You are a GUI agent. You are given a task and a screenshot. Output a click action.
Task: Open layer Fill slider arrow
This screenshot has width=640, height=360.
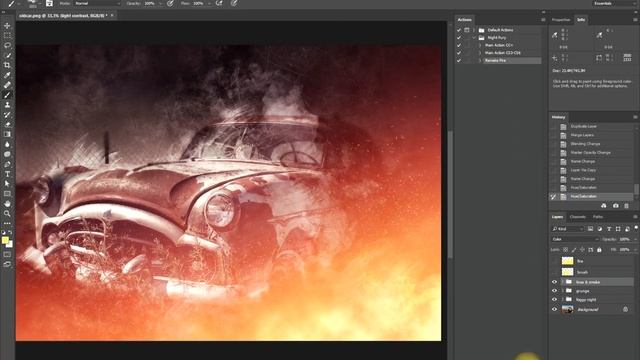click(635, 250)
